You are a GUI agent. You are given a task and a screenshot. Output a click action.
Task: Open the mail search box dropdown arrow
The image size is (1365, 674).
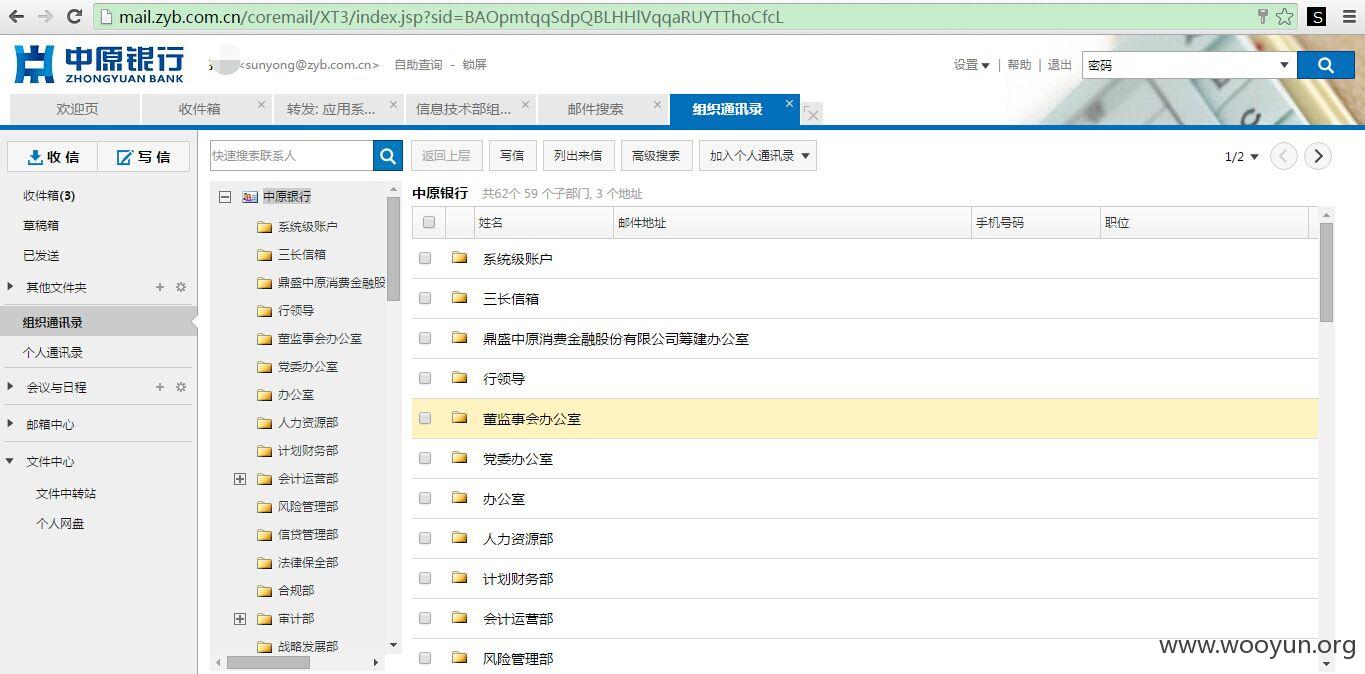click(1285, 65)
